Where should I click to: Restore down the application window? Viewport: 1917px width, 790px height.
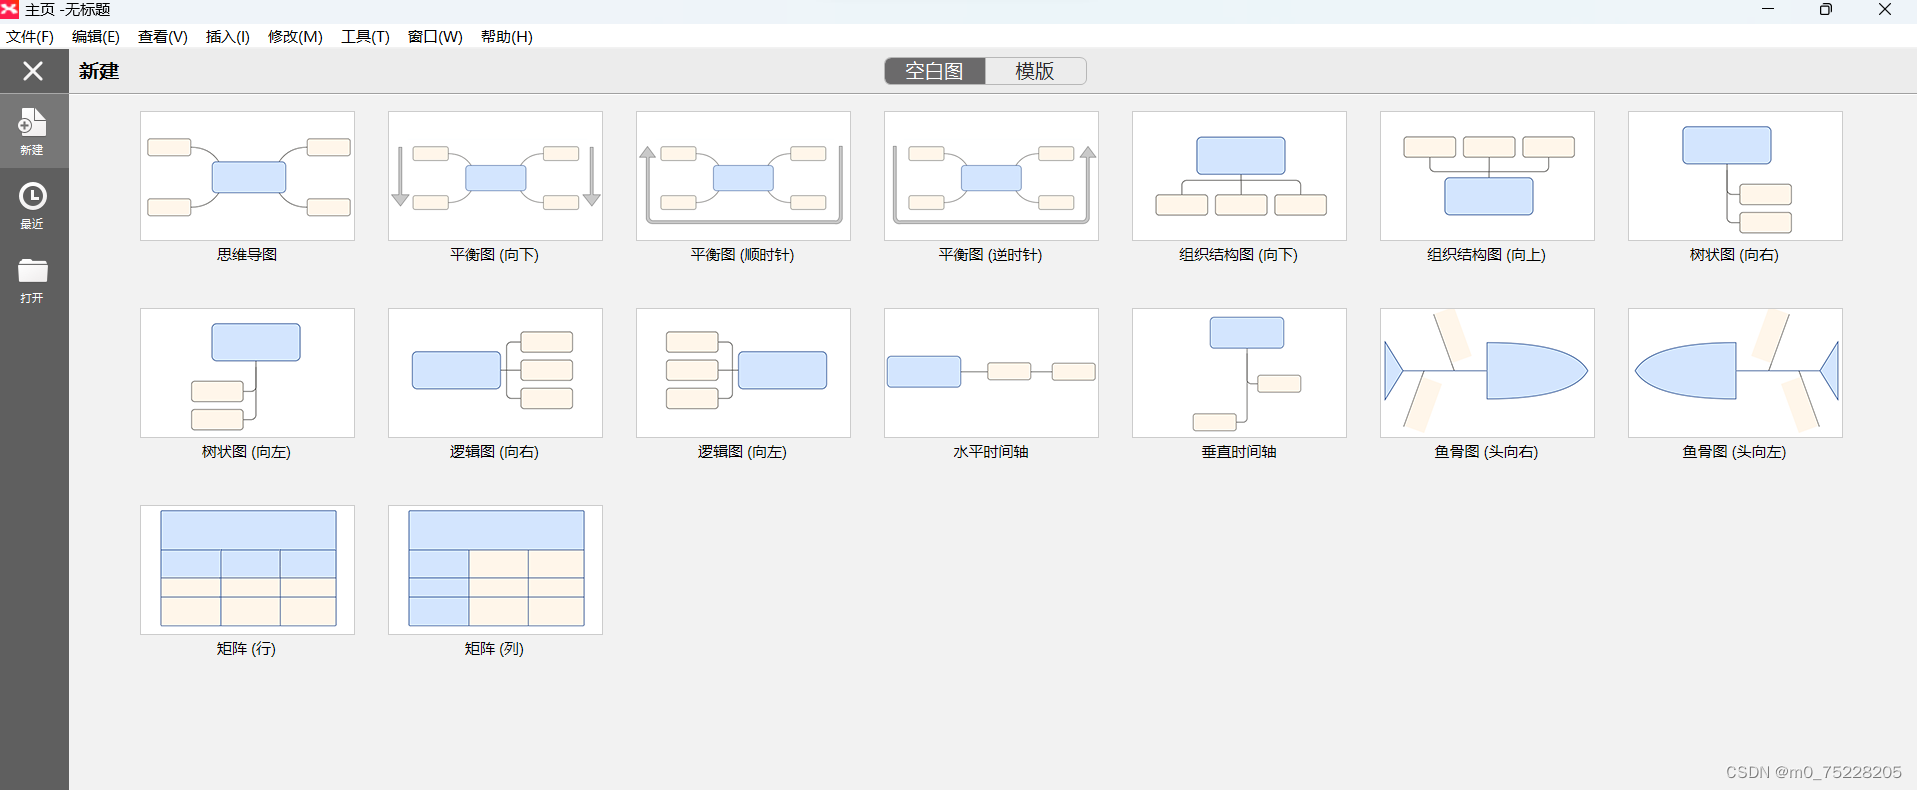1826,9
